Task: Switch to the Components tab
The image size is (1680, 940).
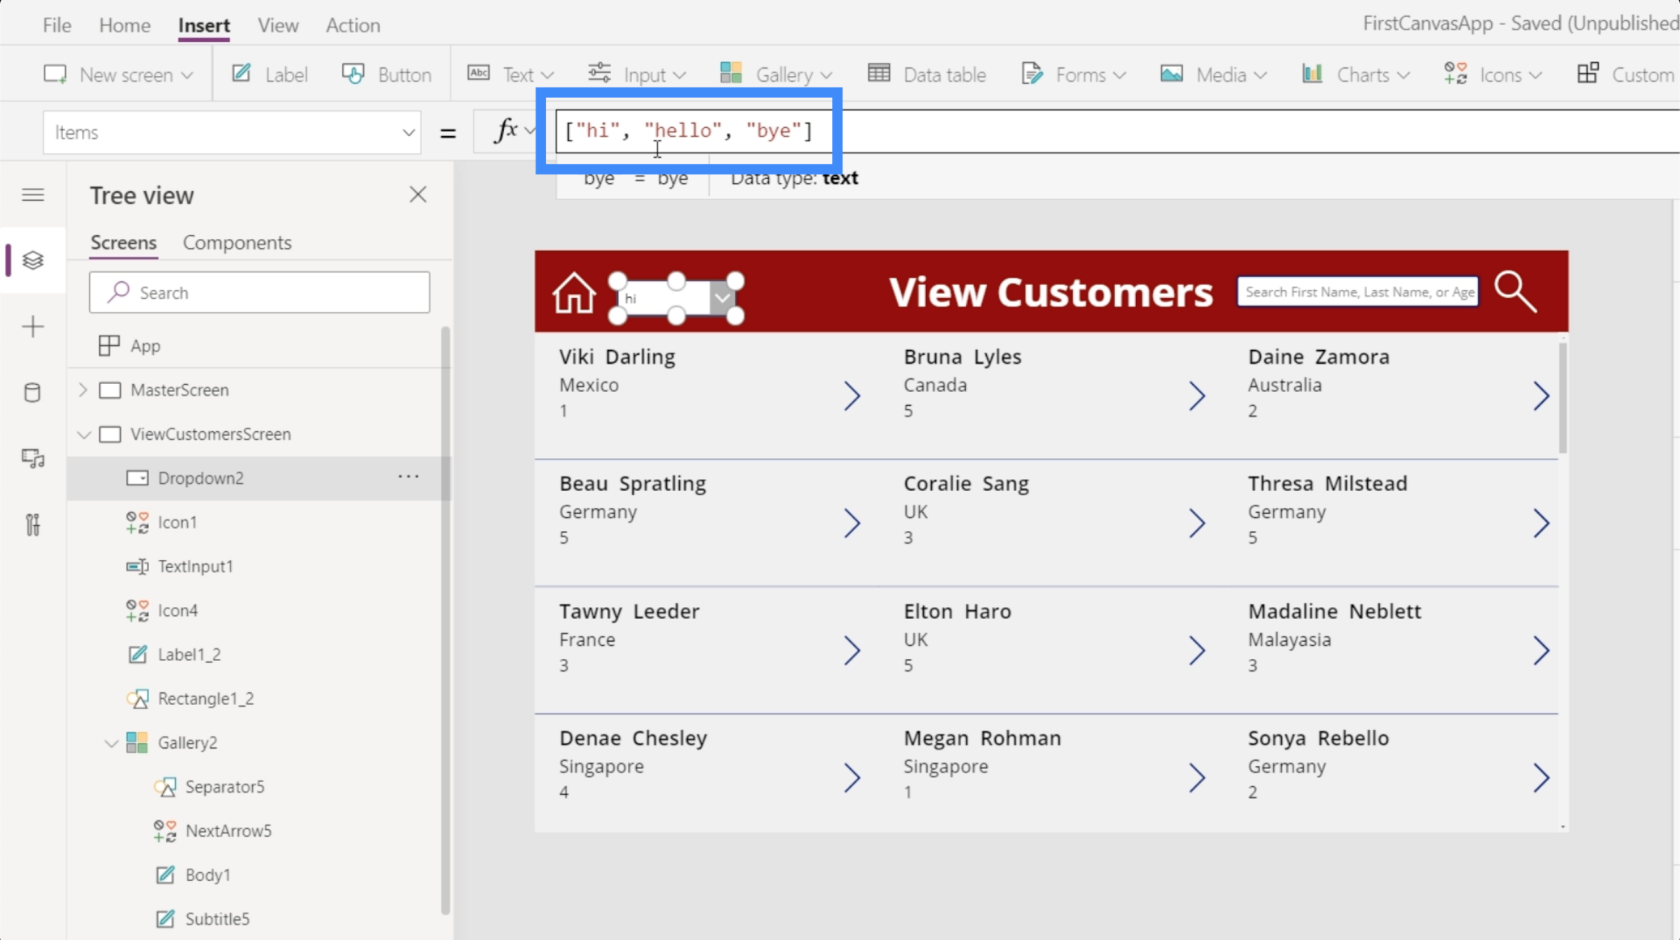Action: (237, 242)
